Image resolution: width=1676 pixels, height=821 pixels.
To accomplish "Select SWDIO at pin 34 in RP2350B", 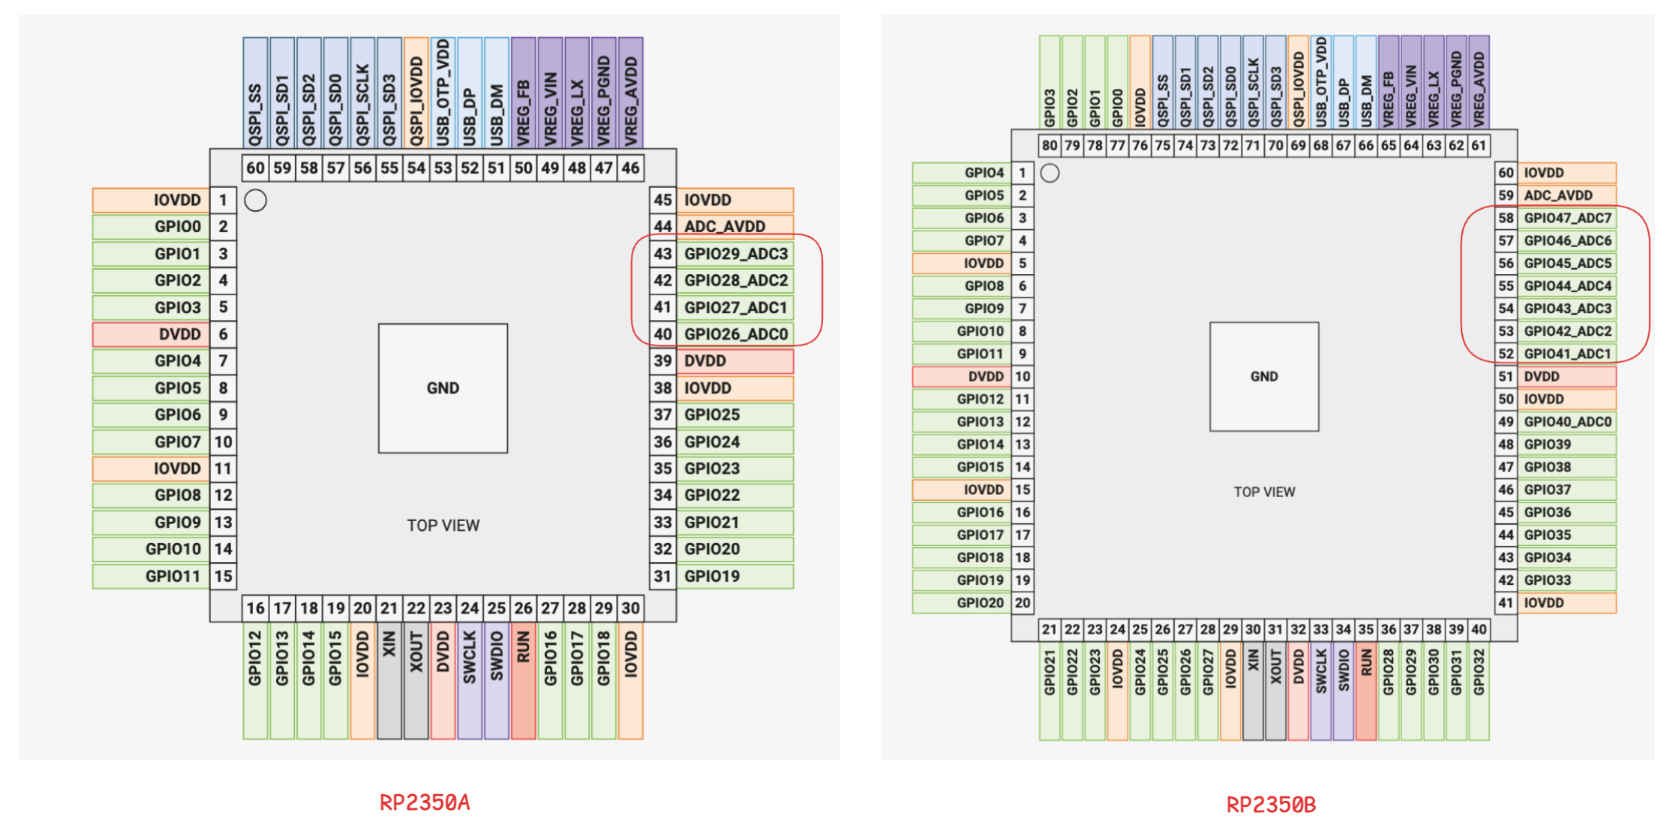I will [x=1343, y=691].
